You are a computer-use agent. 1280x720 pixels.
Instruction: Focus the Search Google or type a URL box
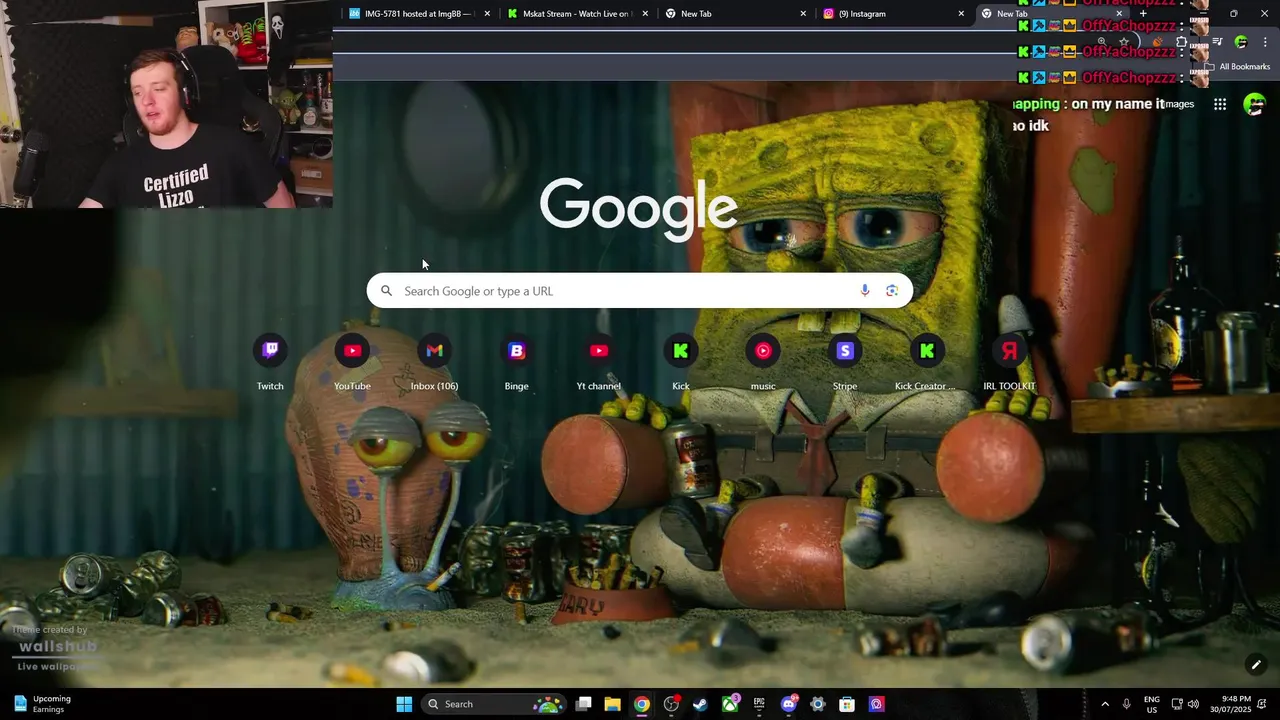pos(640,291)
